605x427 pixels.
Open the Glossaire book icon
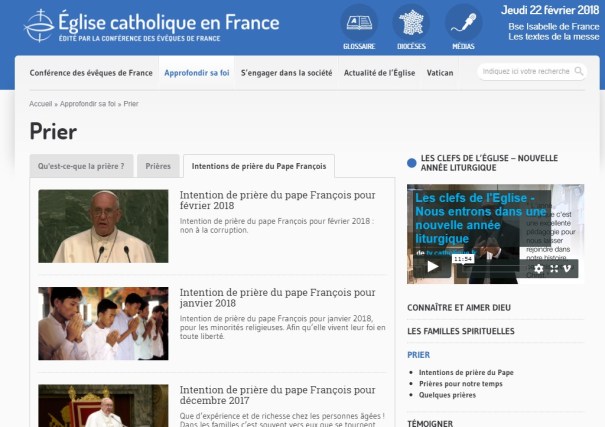click(x=359, y=22)
